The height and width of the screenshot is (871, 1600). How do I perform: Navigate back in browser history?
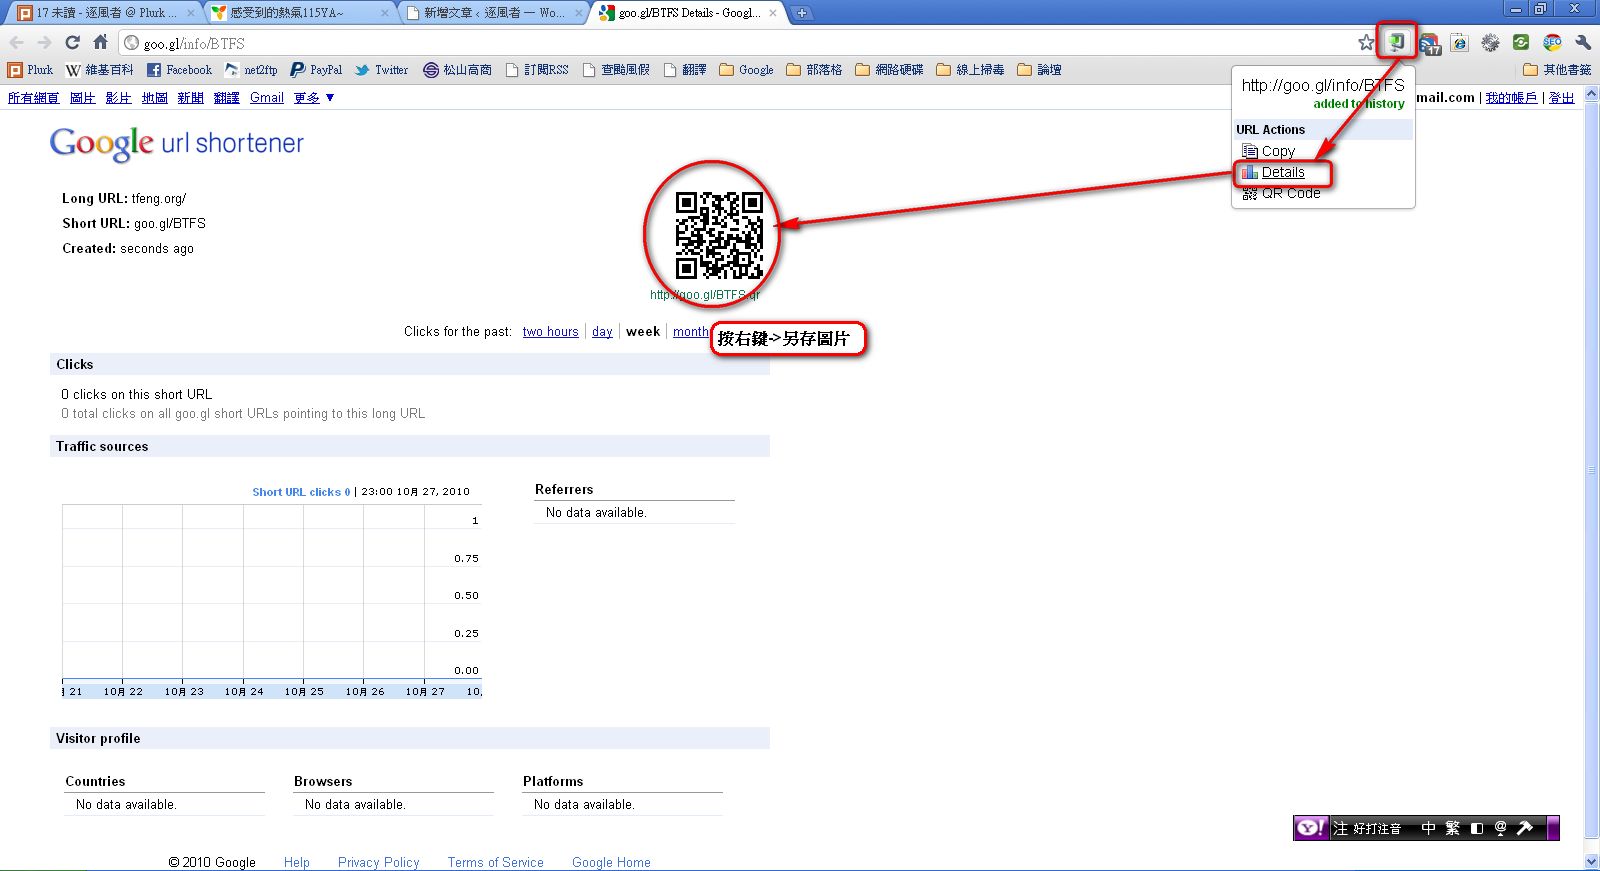(16, 42)
